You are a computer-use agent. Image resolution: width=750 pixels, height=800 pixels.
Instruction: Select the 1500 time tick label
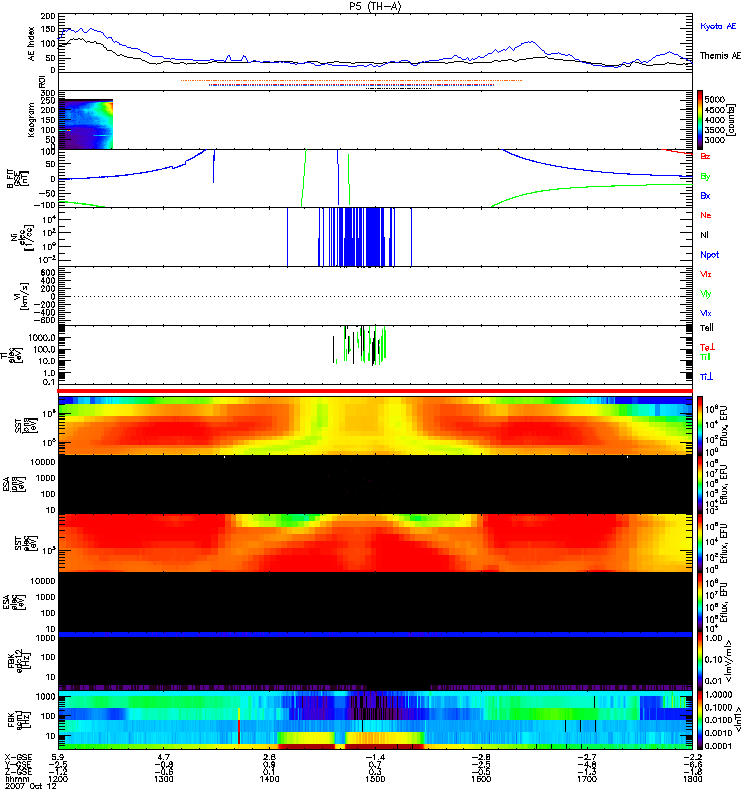375,779
